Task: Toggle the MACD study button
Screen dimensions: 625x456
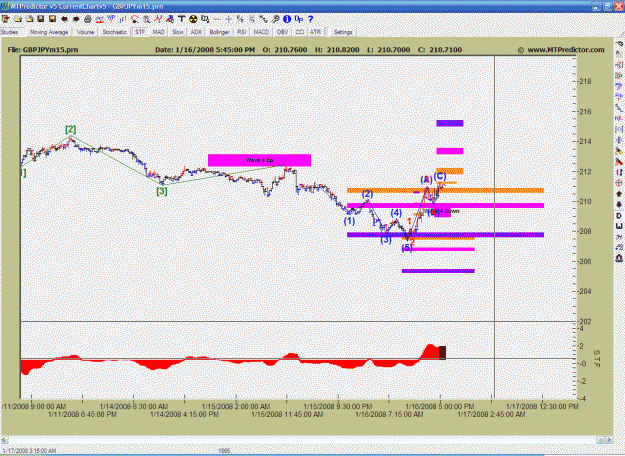Action: 261,32
